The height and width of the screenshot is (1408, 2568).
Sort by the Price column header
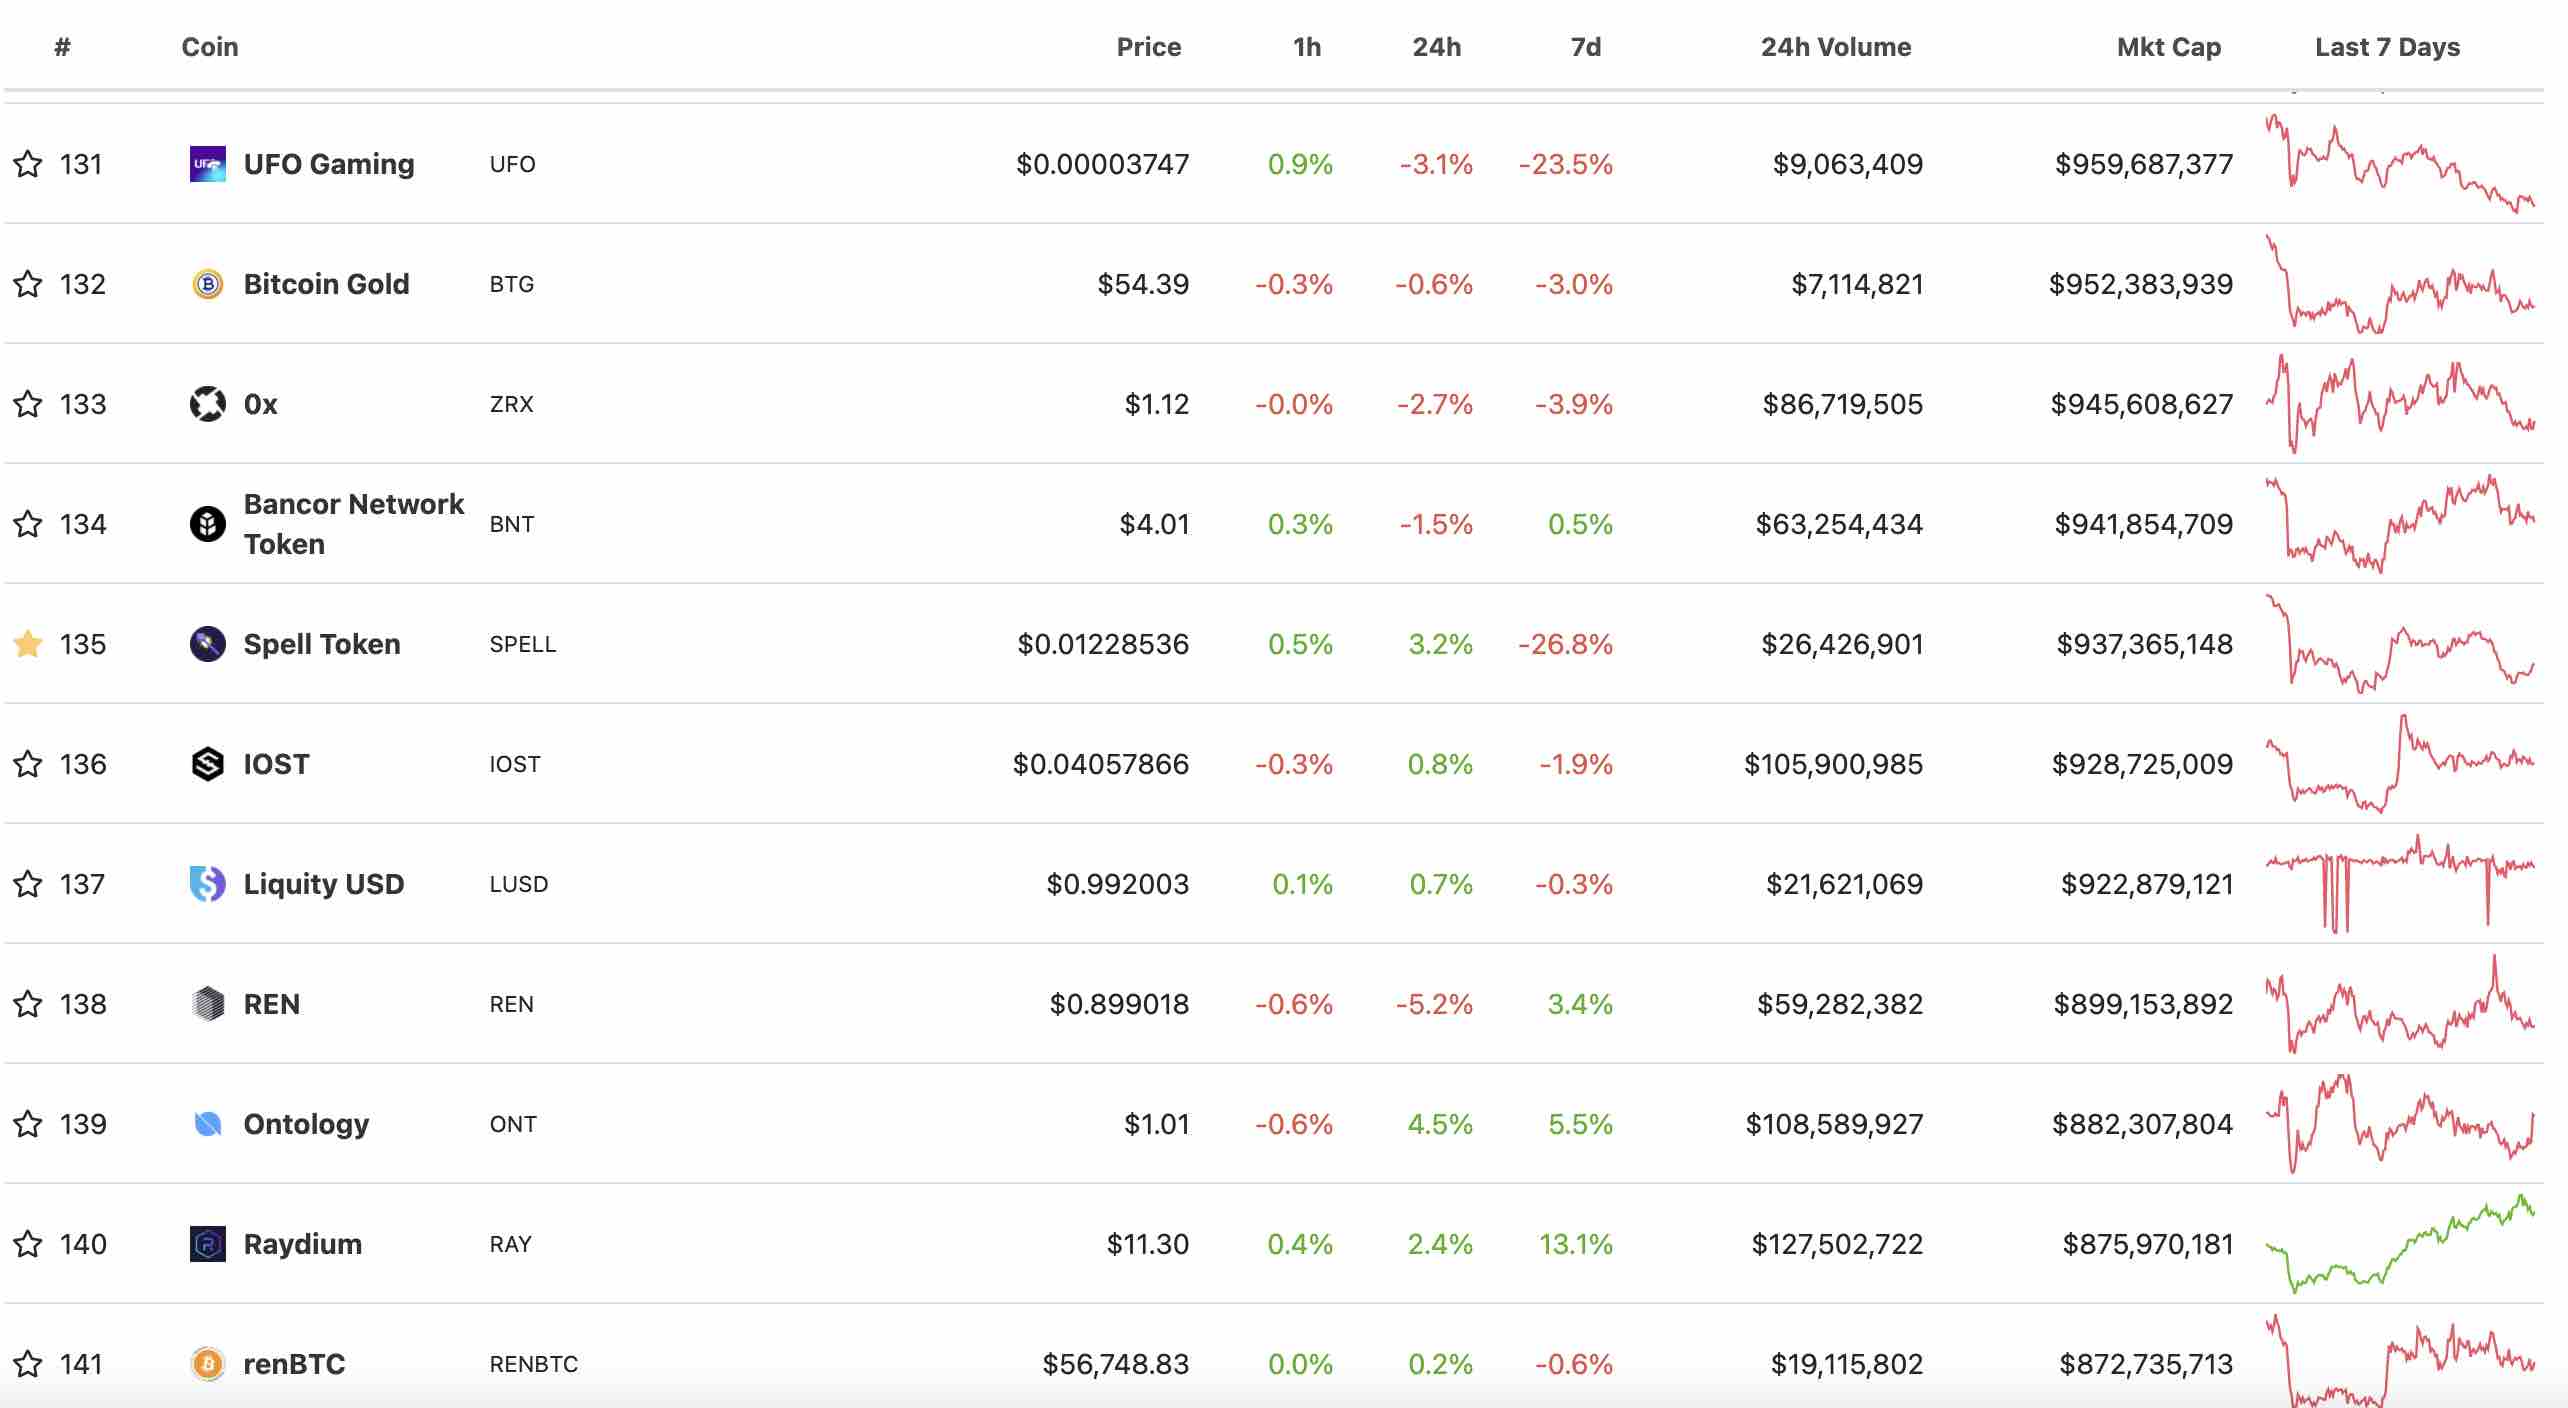1149,47
